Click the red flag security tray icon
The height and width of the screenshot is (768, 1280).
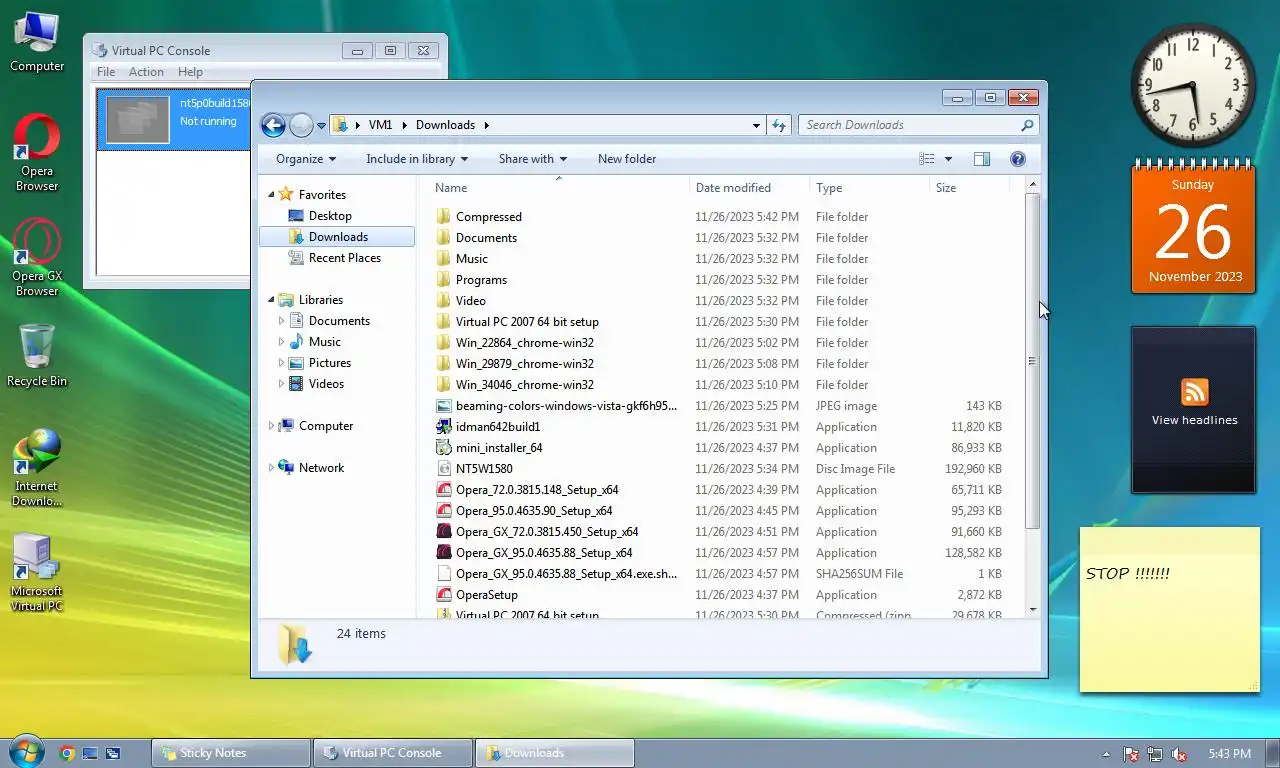tap(1131, 754)
